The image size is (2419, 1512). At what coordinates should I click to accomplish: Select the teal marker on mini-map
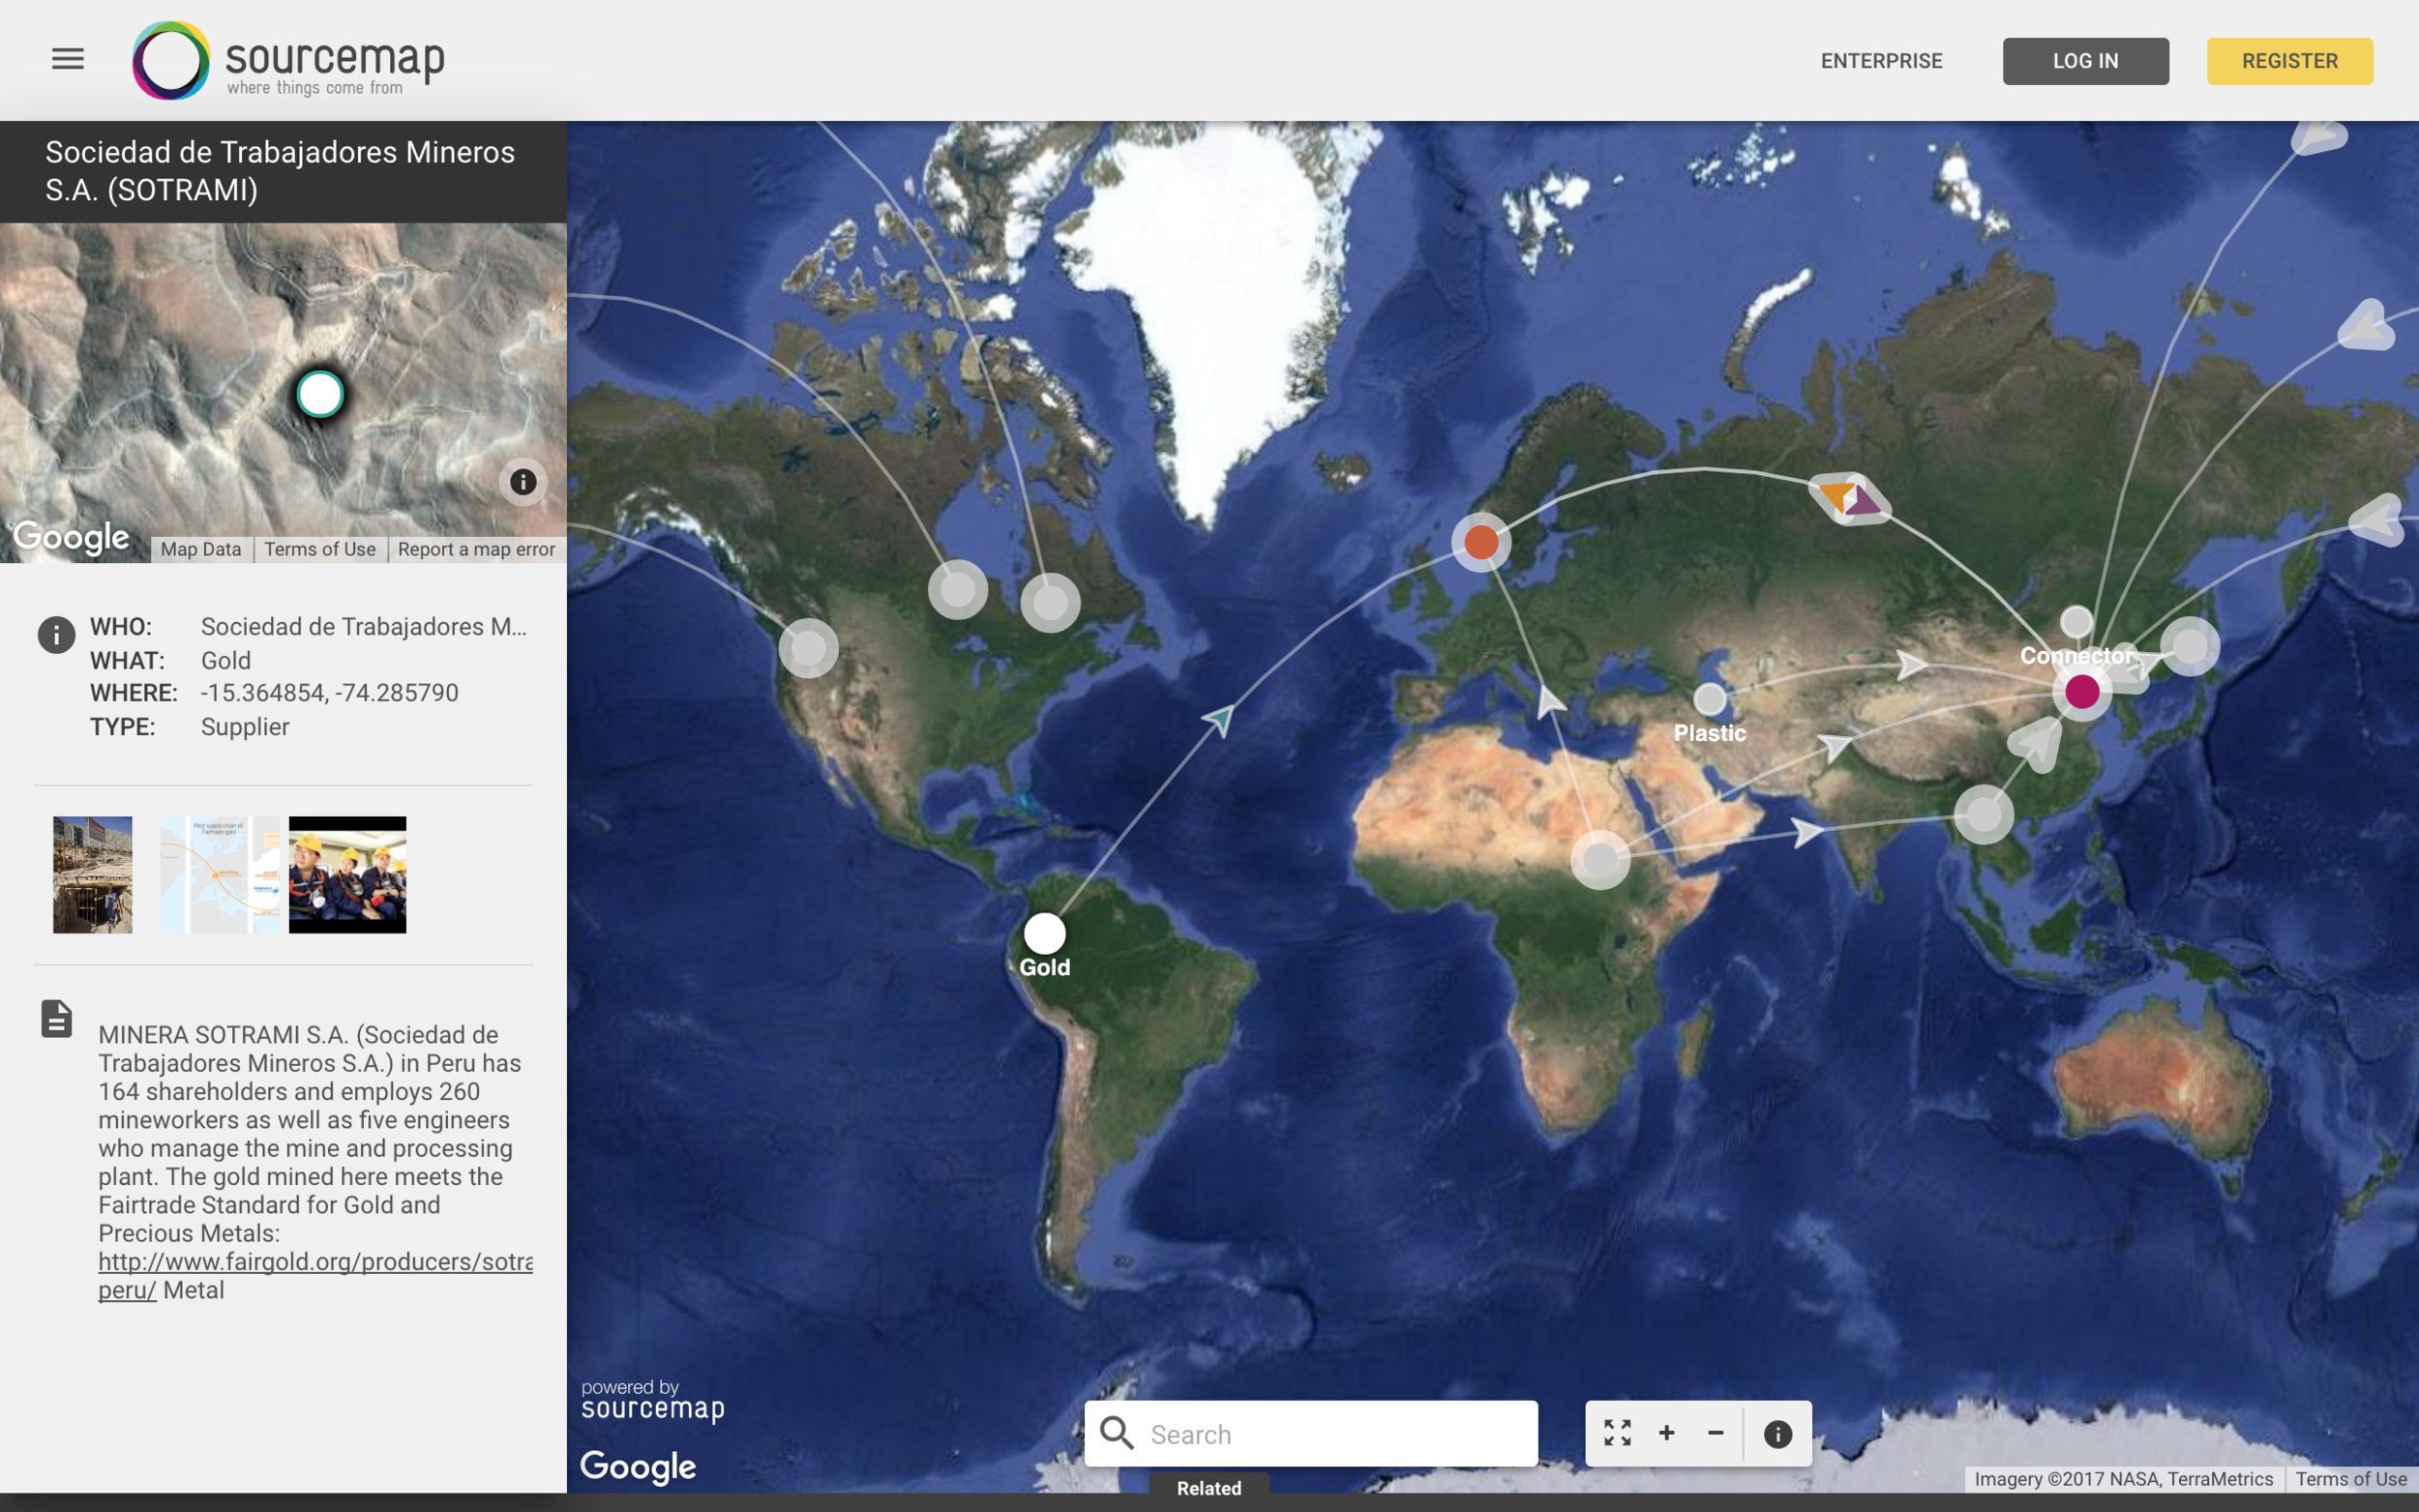[x=320, y=394]
